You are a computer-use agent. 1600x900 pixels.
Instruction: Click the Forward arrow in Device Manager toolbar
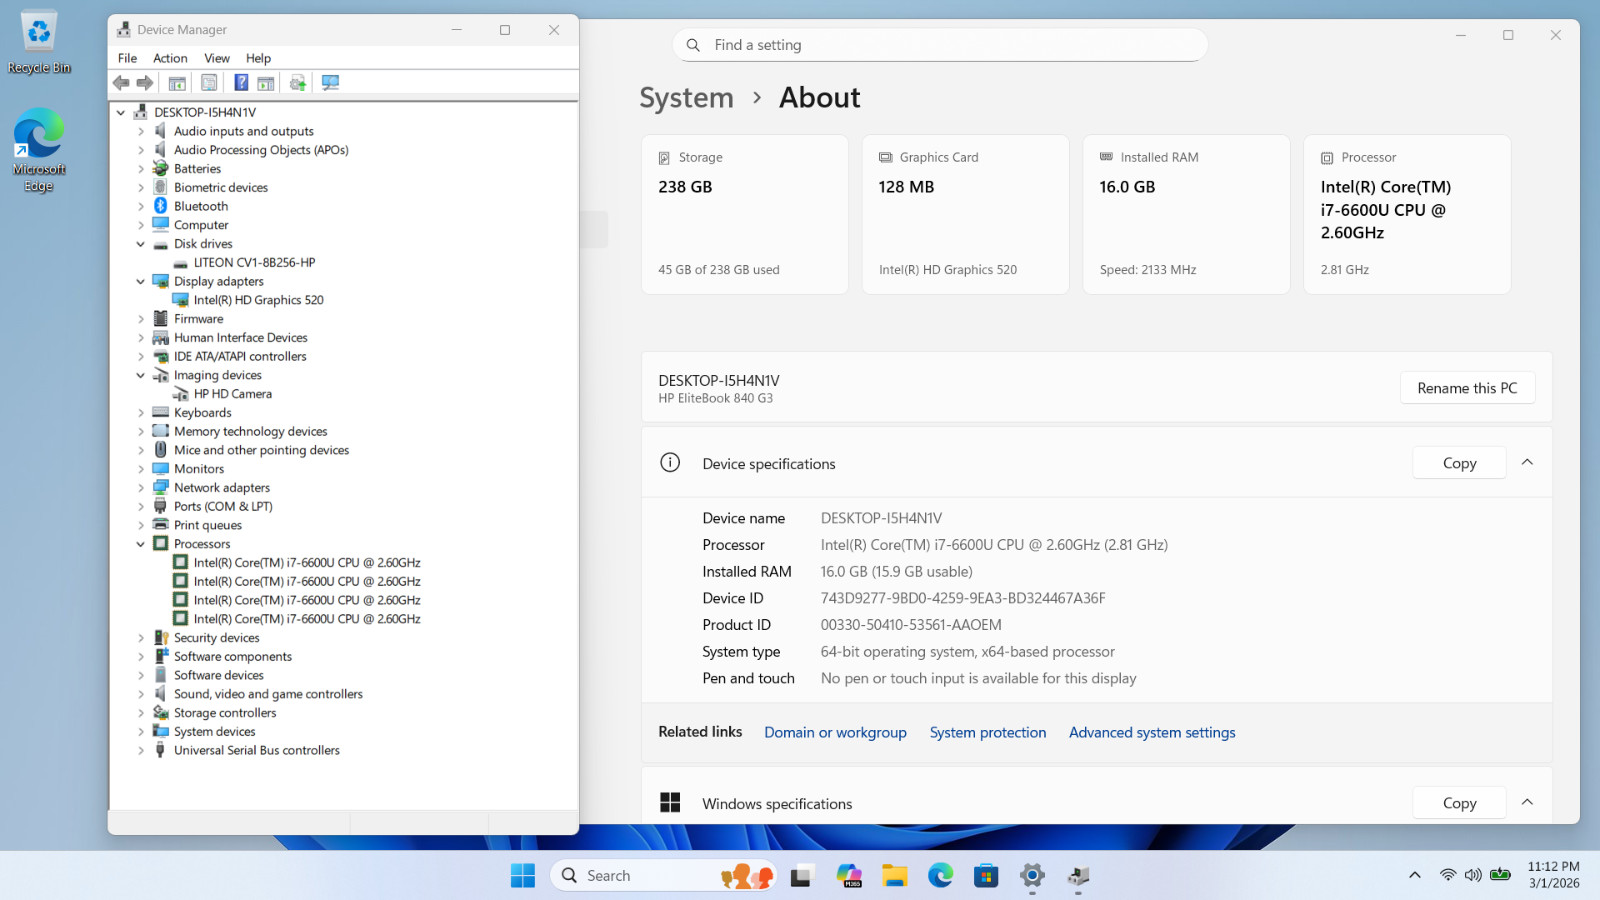tap(145, 83)
